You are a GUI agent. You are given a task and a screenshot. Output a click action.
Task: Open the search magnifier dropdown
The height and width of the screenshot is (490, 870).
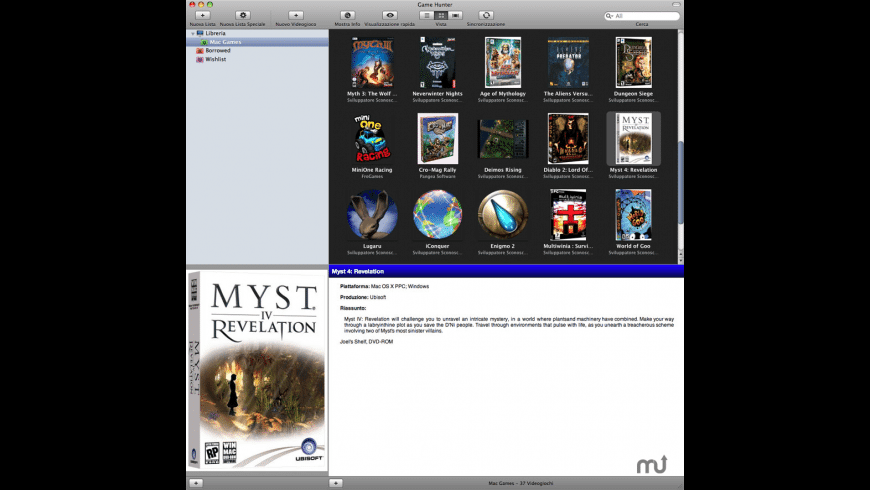tap(609, 16)
